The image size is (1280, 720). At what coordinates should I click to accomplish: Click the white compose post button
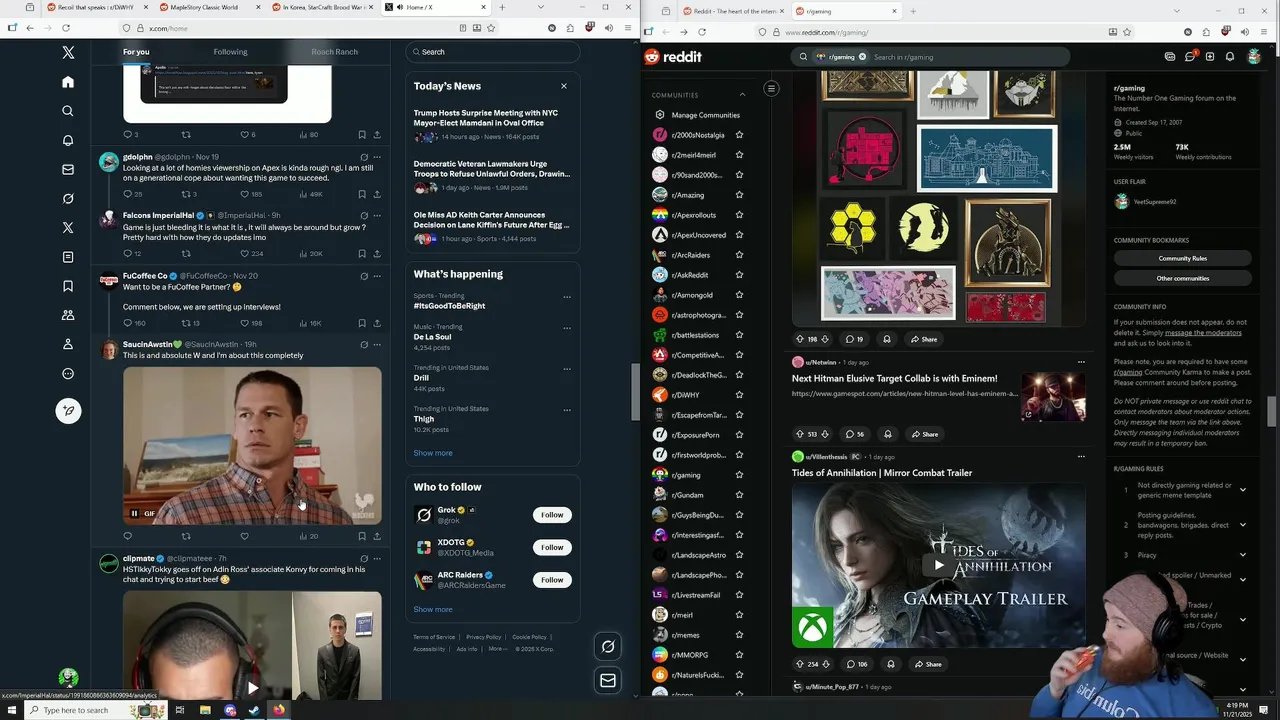(68, 411)
